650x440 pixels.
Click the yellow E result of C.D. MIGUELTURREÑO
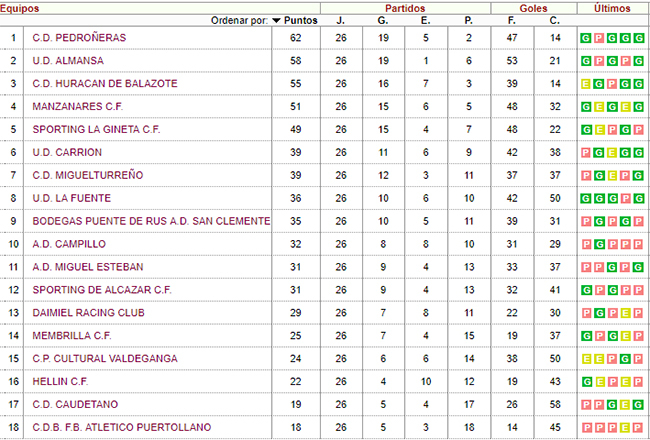coord(612,176)
